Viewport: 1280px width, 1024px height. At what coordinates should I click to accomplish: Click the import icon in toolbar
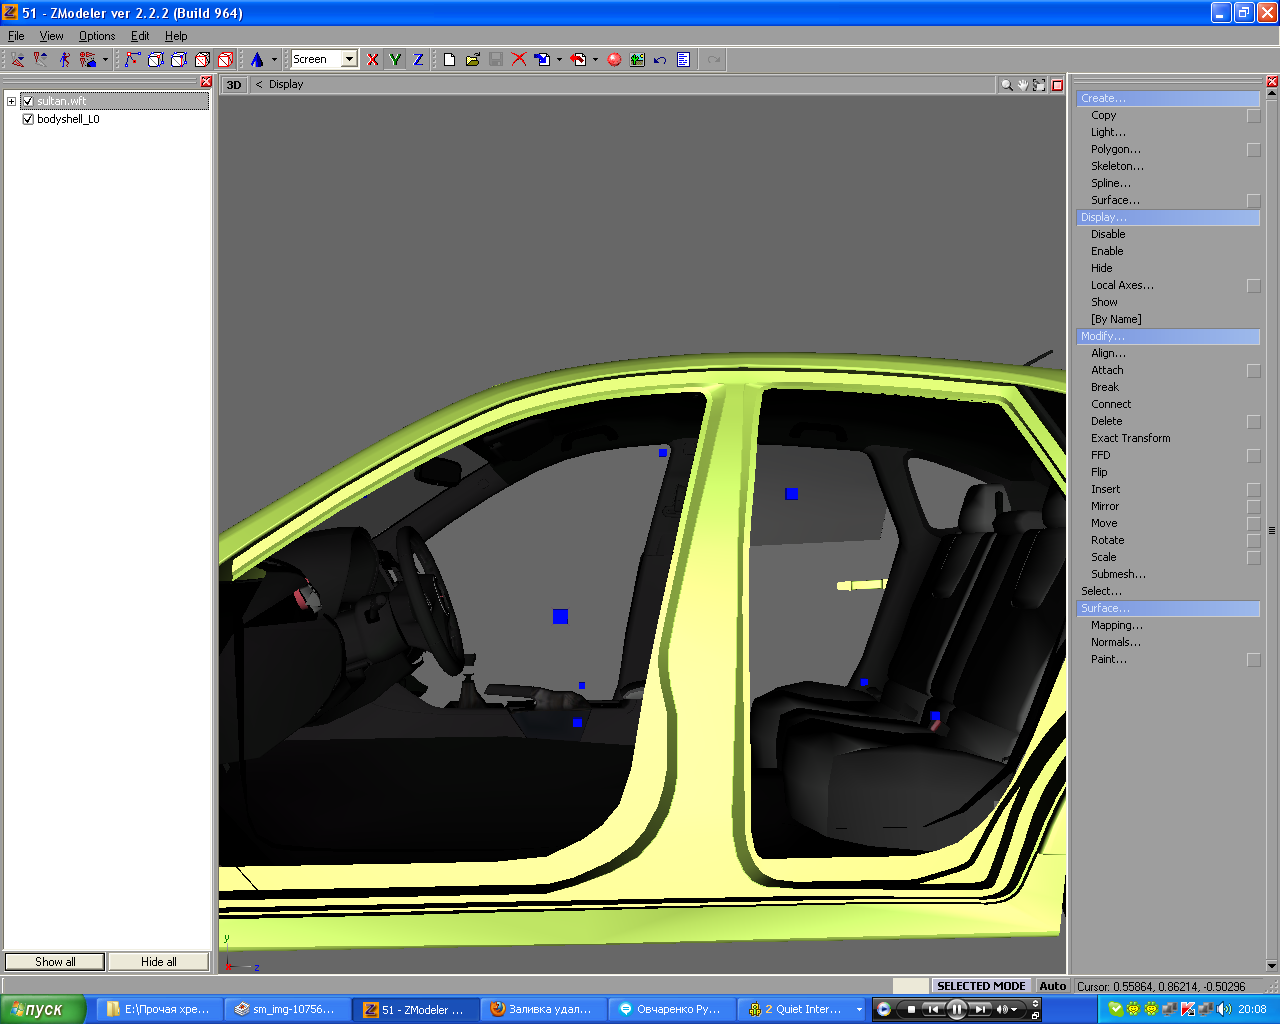(542, 60)
